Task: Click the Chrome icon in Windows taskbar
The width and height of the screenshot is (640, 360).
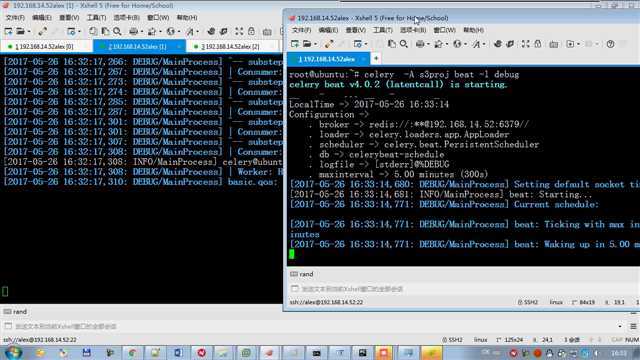Action: pos(133,353)
